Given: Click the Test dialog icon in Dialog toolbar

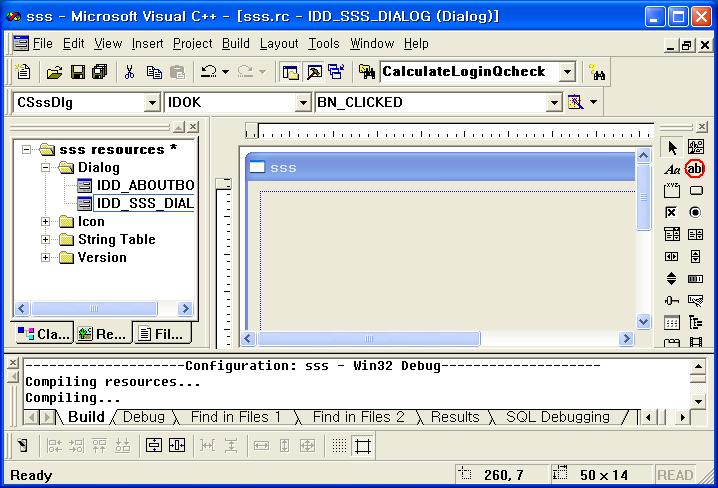Looking at the screenshot, I should click(x=22, y=445).
